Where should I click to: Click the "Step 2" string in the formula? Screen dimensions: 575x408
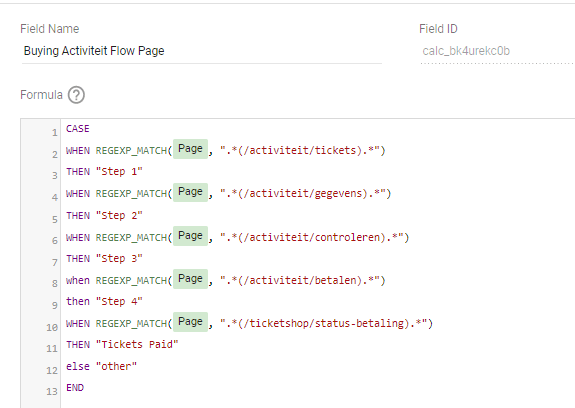tap(119, 215)
